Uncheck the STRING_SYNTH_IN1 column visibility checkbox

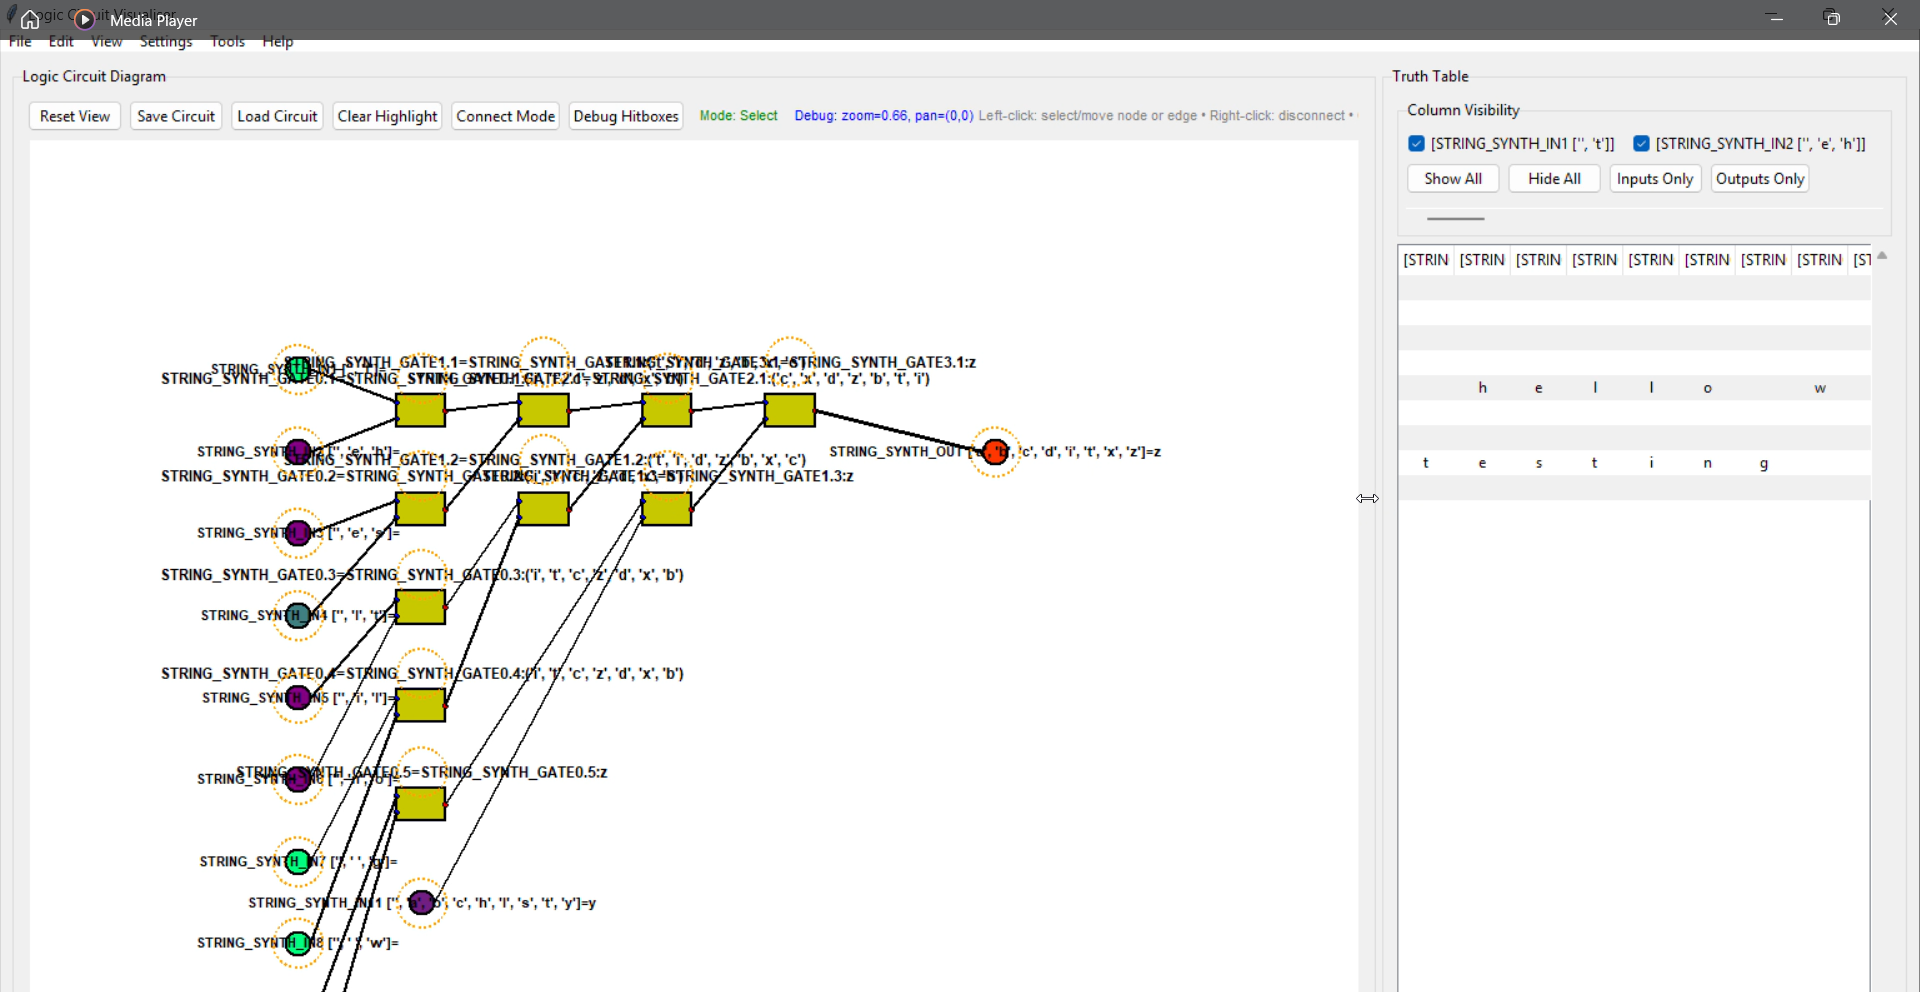(x=1416, y=143)
